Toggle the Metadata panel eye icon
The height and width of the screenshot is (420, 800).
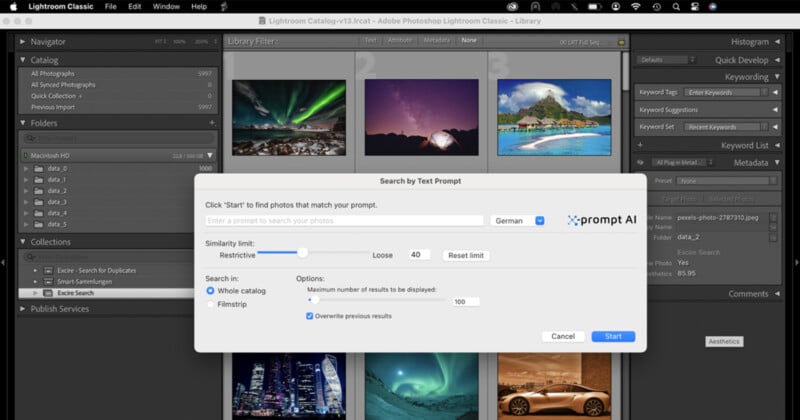[x=640, y=163]
